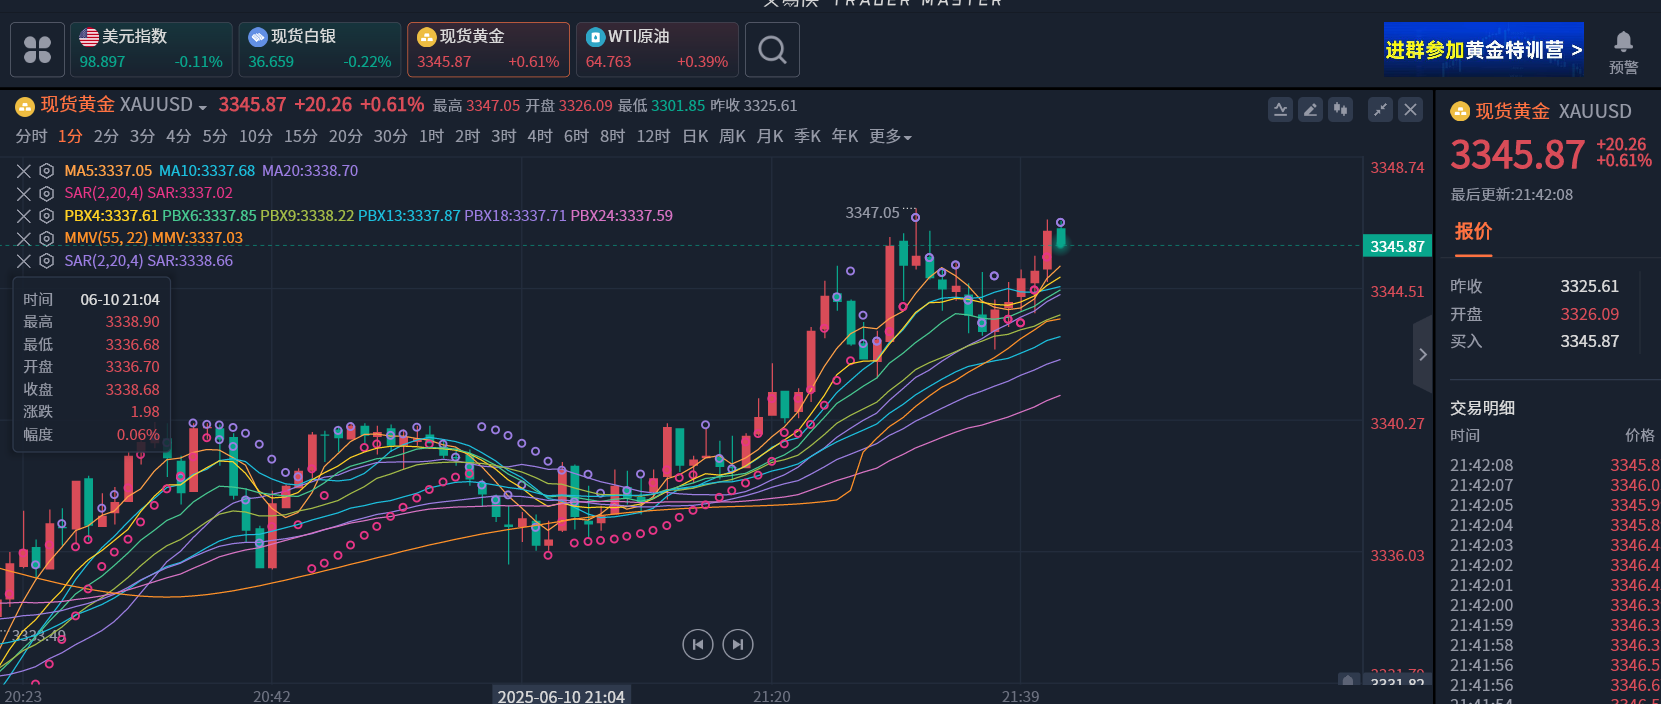Open the XAUUSD symbol dropdown arrow

203,107
